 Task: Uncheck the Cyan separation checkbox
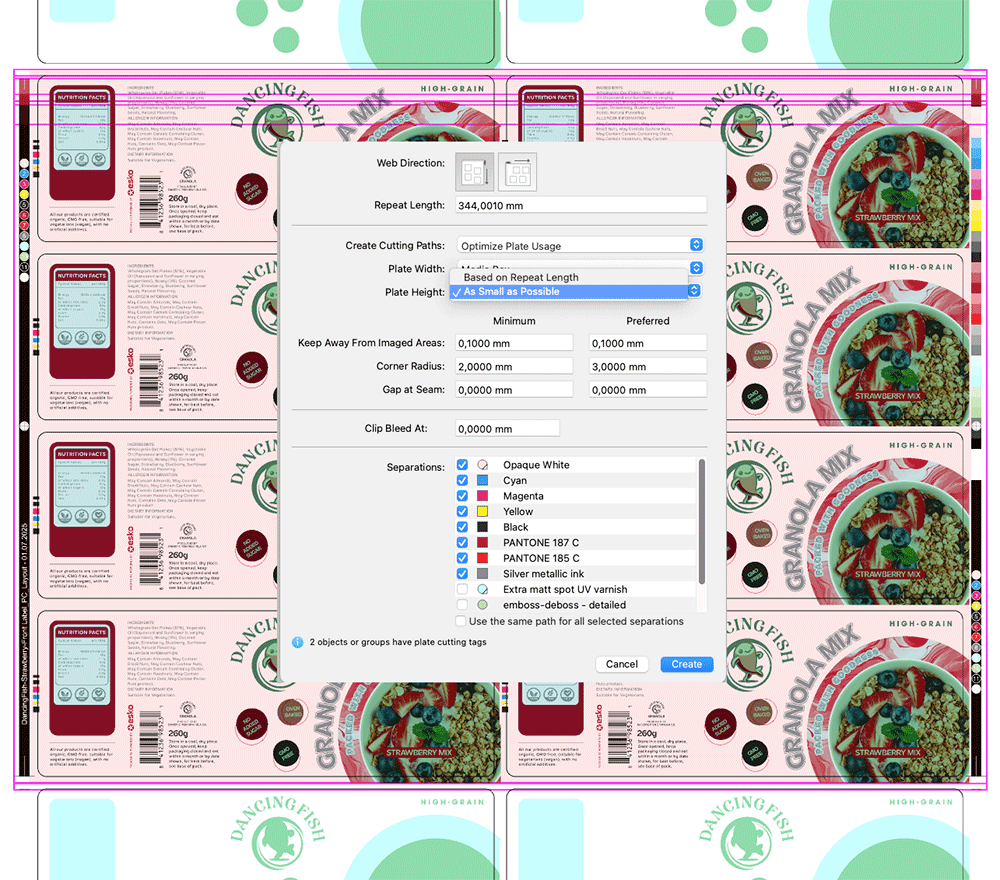(462, 481)
